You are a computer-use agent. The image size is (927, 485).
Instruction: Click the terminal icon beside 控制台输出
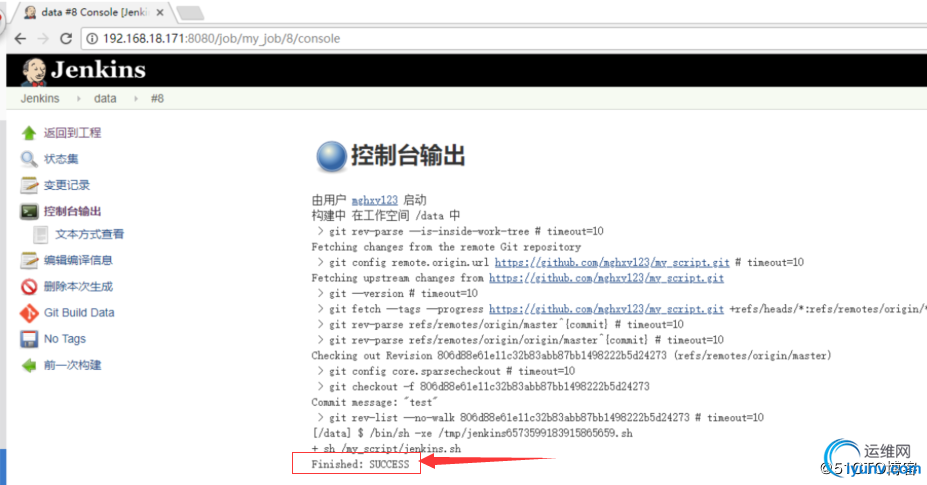tap(29, 211)
